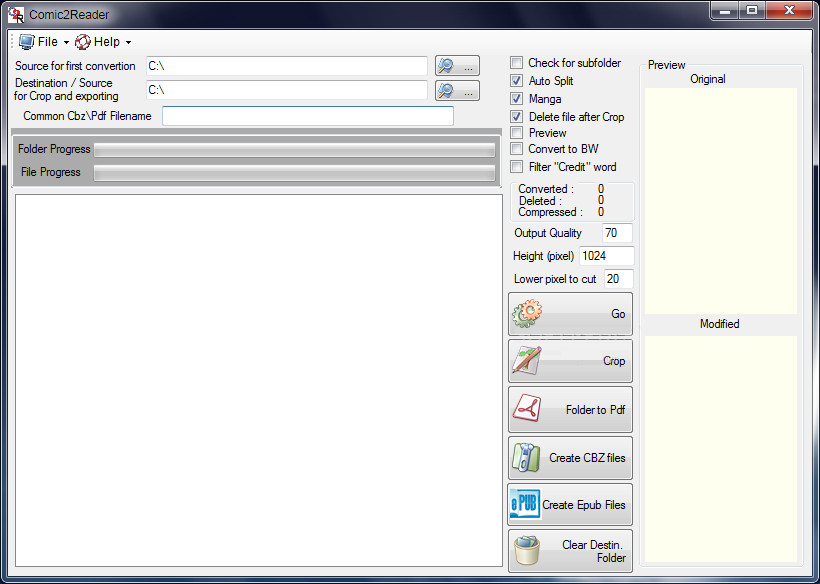Click the Common Cbz\Pdf Filename field
820x584 pixels.
[x=308, y=116]
